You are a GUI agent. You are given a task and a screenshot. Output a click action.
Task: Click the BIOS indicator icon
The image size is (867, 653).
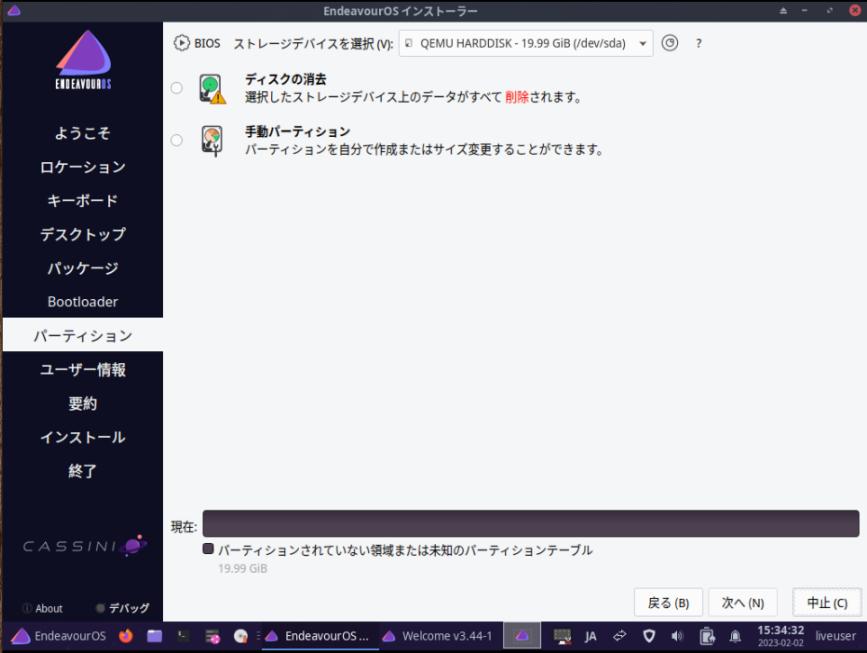(181, 43)
